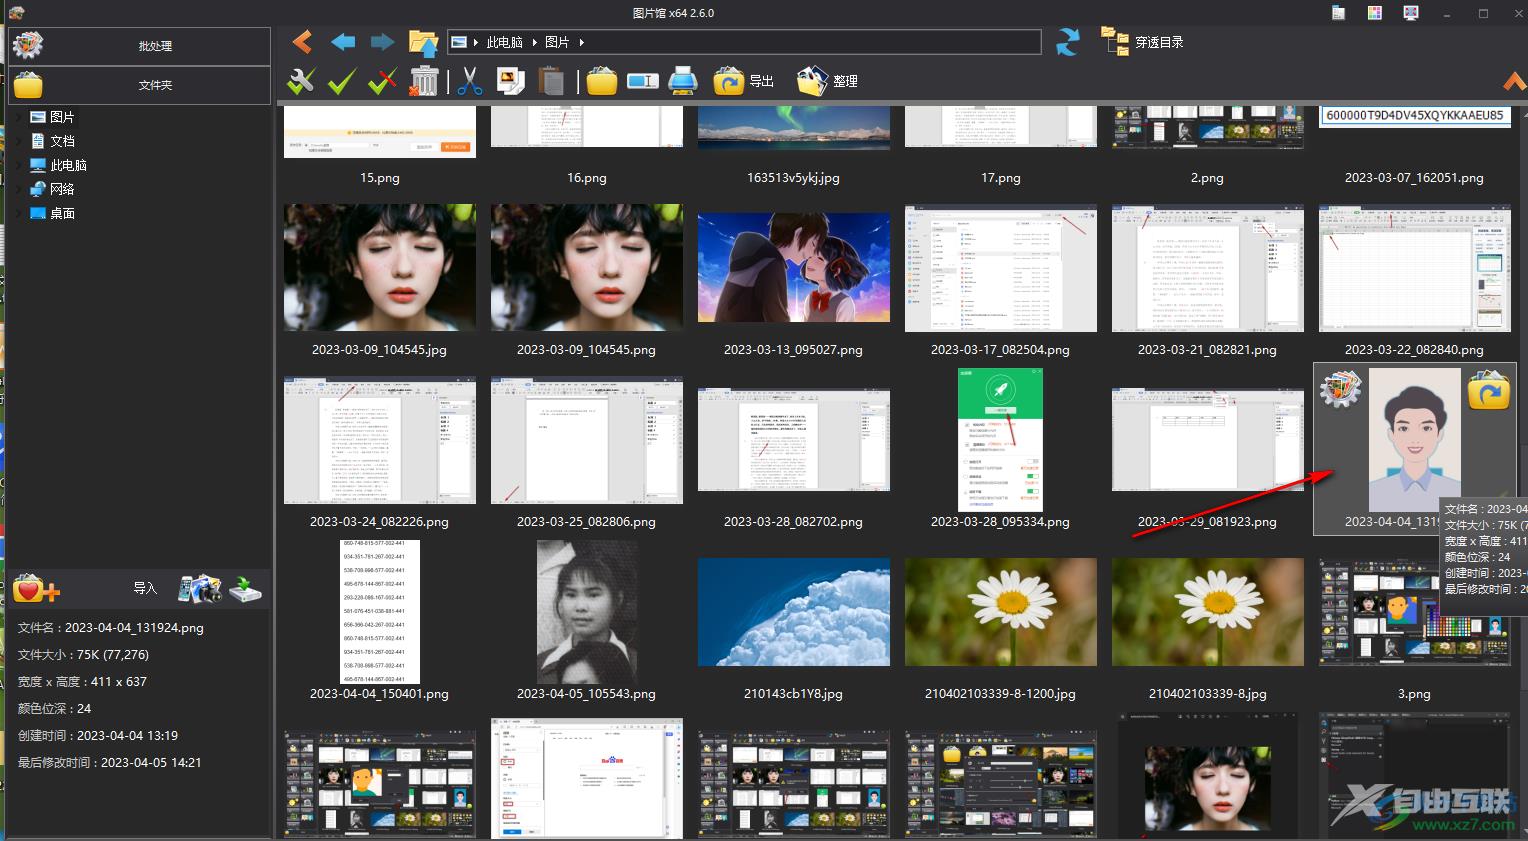Click the 导出 text label
1528x841 pixels.
tap(761, 81)
